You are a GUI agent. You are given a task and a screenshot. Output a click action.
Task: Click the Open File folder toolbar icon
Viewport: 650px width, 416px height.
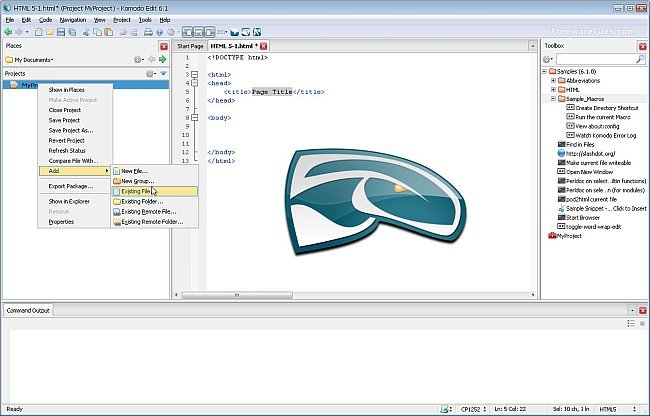(x=50, y=32)
